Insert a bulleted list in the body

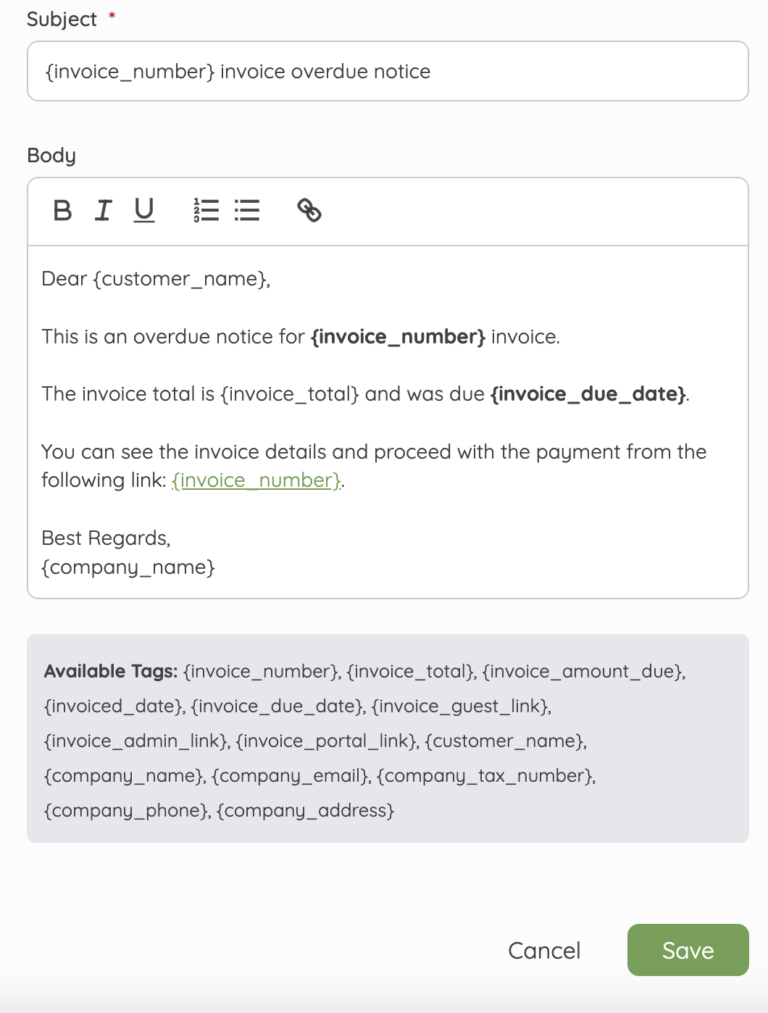point(247,210)
